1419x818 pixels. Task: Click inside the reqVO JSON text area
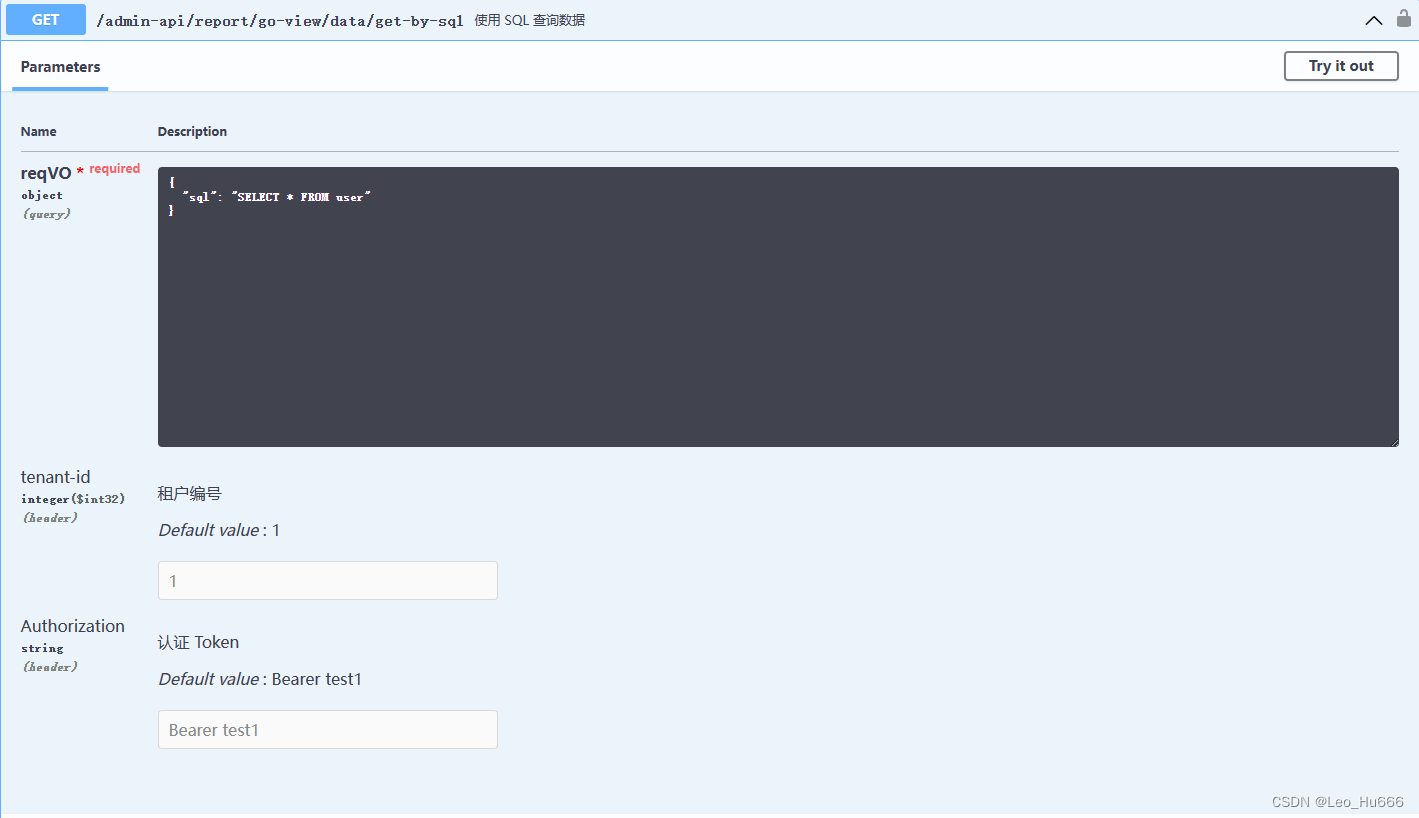(778, 307)
